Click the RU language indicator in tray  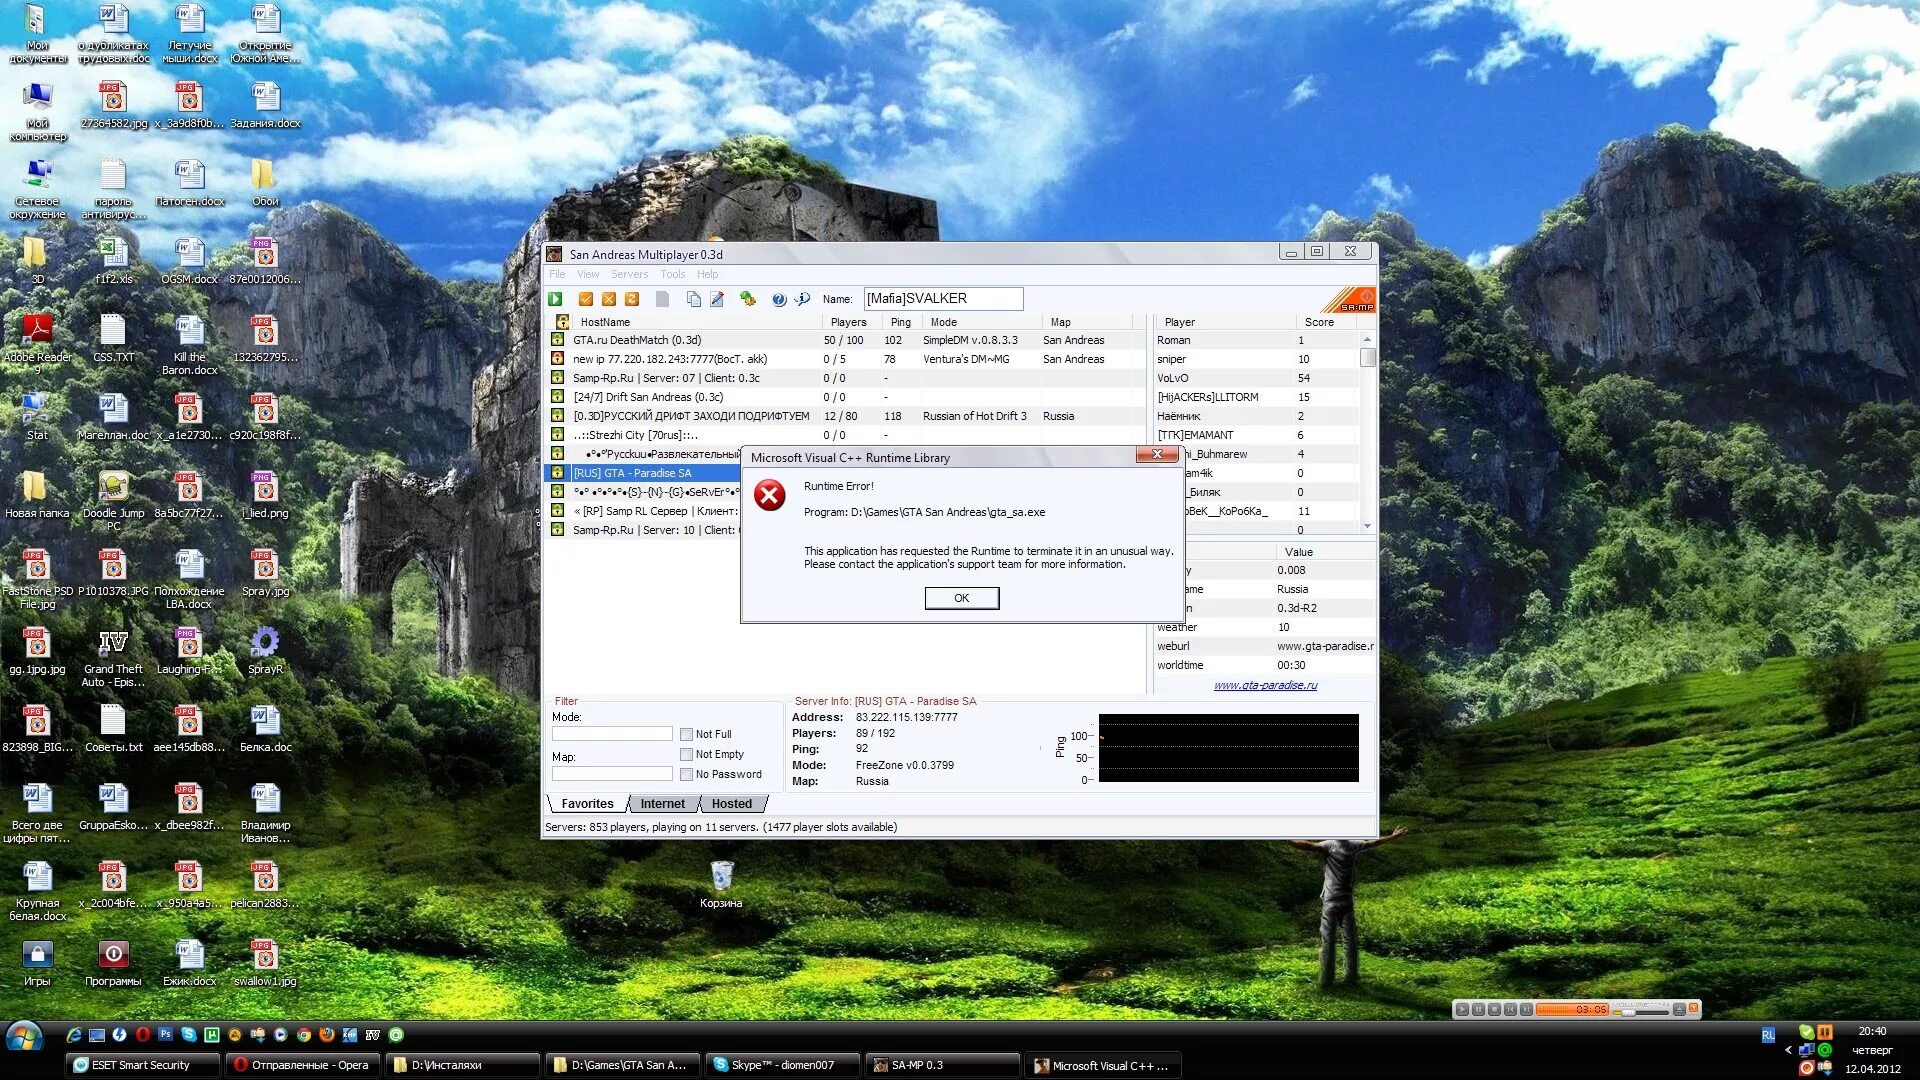1768,1035
